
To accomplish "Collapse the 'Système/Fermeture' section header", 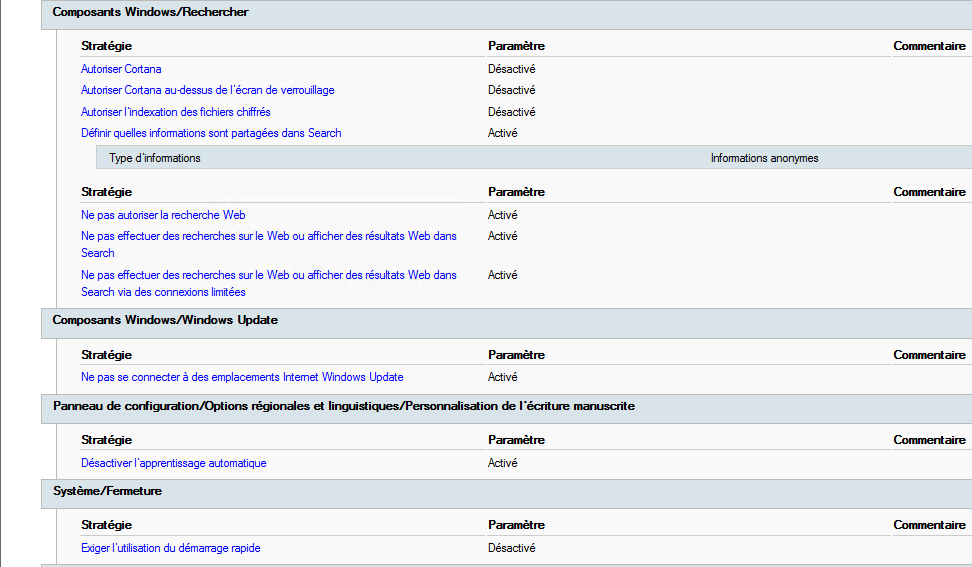I will click(107, 491).
